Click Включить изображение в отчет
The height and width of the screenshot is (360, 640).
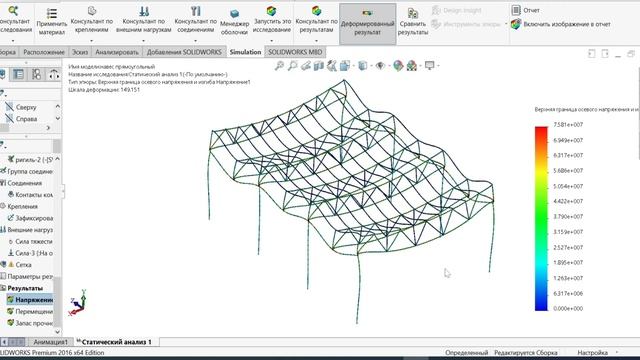tap(561, 24)
